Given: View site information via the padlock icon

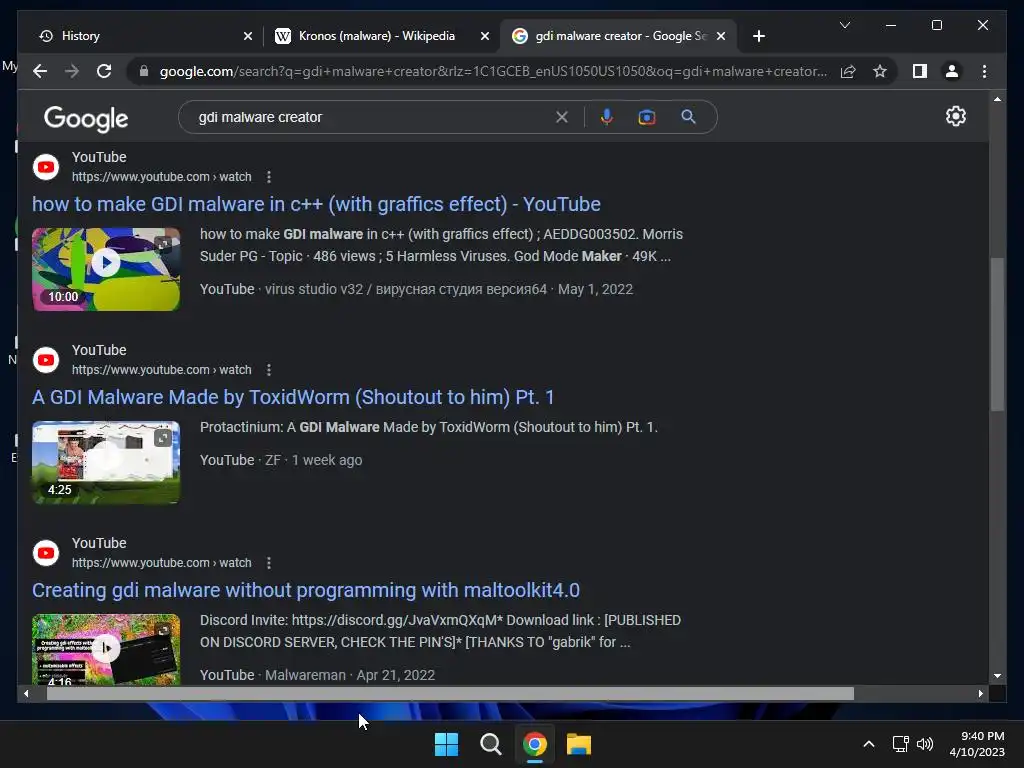Looking at the screenshot, I should pos(144,71).
